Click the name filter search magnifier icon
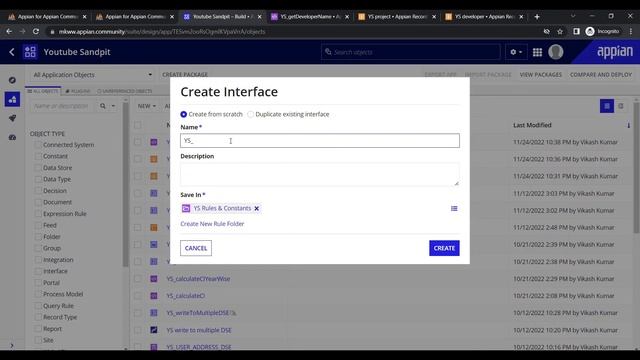This screenshot has width=640, height=360. pyautogui.click(x=103, y=106)
